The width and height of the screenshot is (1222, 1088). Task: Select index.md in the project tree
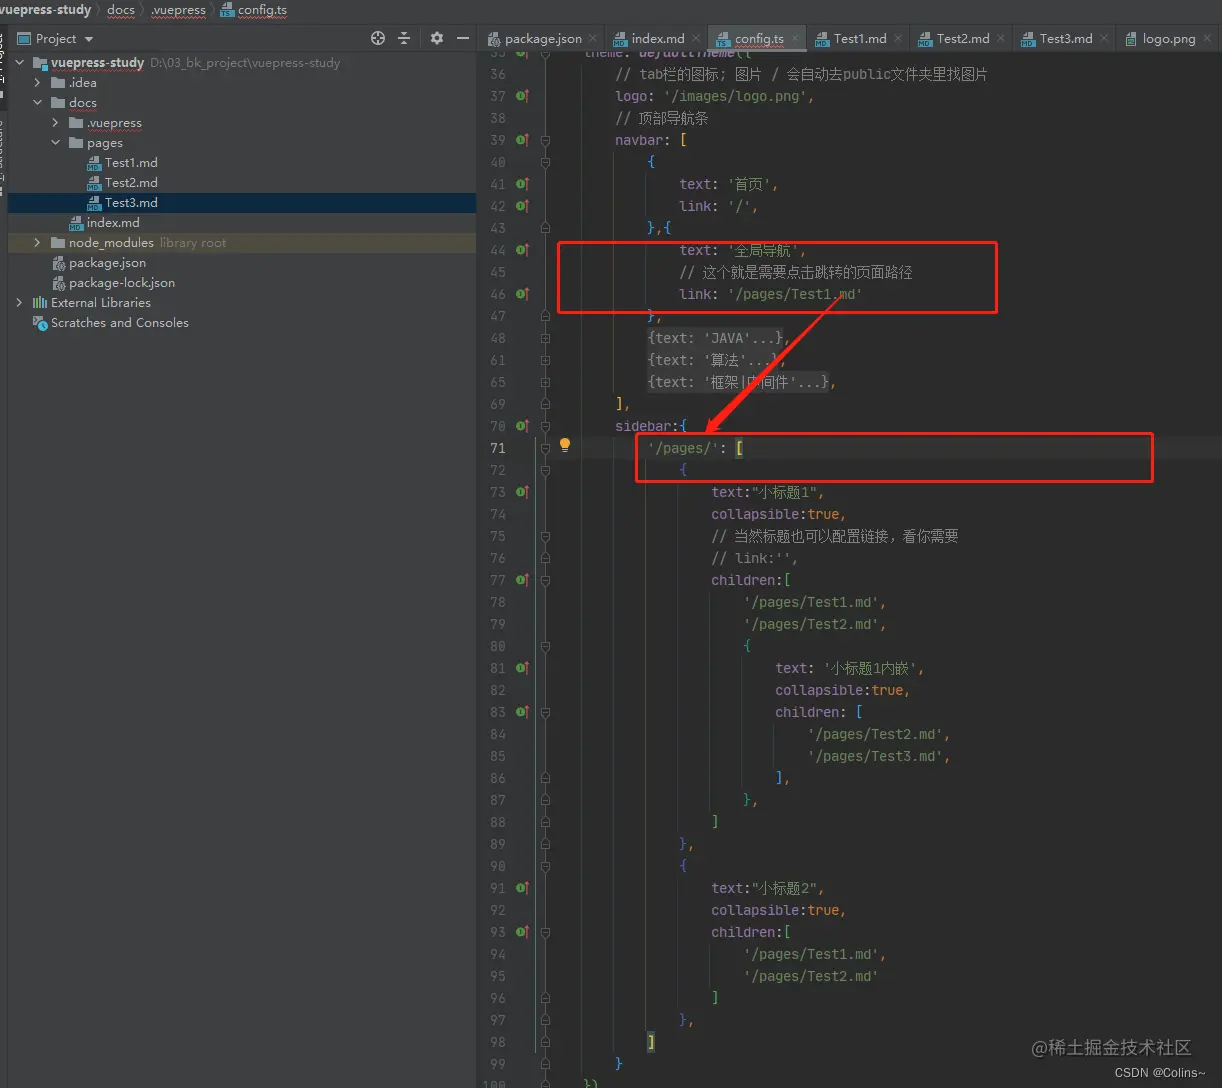(x=113, y=222)
